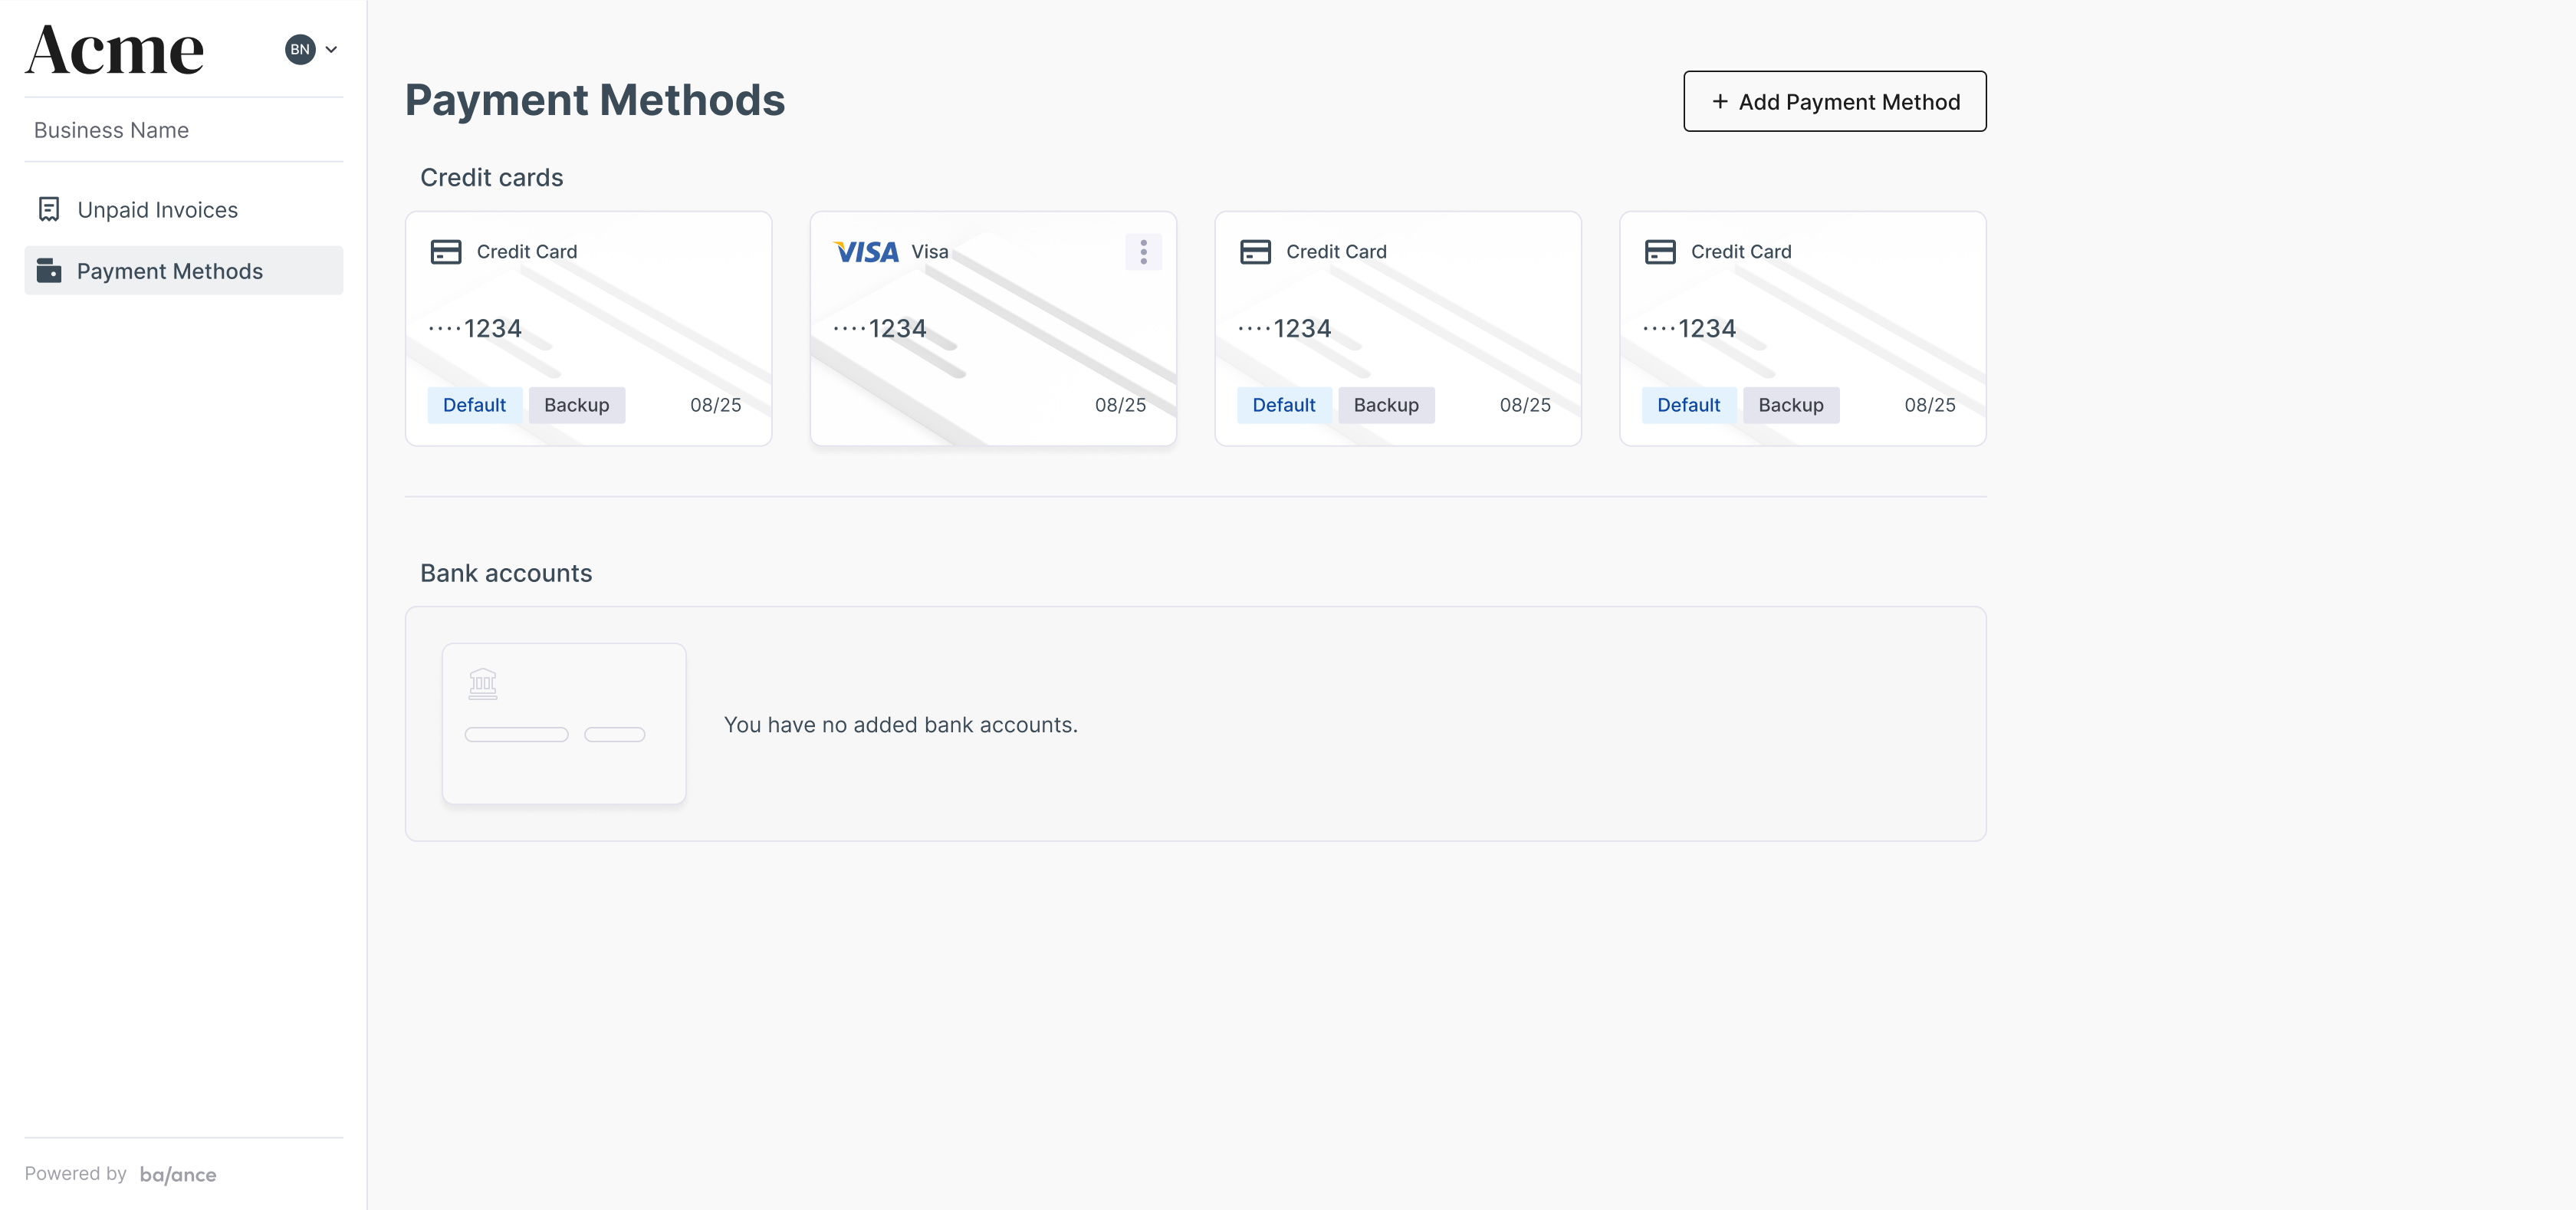Click the Acme logo

[114, 49]
